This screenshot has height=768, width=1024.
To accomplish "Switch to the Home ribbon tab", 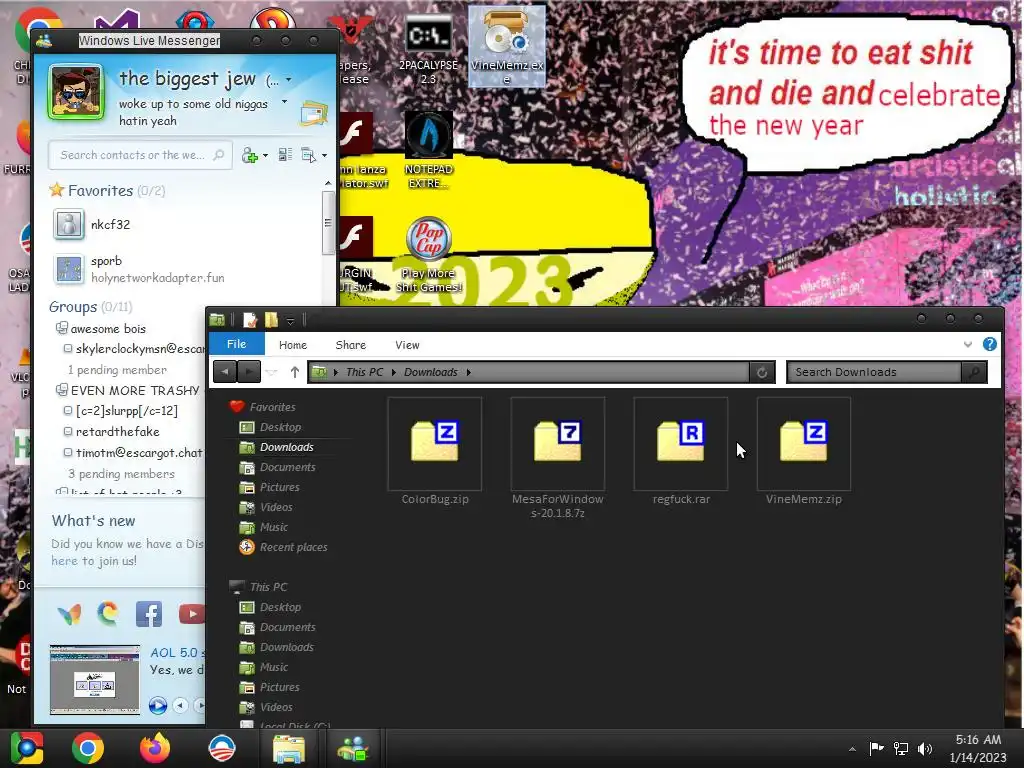I will [x=293, y=345].
